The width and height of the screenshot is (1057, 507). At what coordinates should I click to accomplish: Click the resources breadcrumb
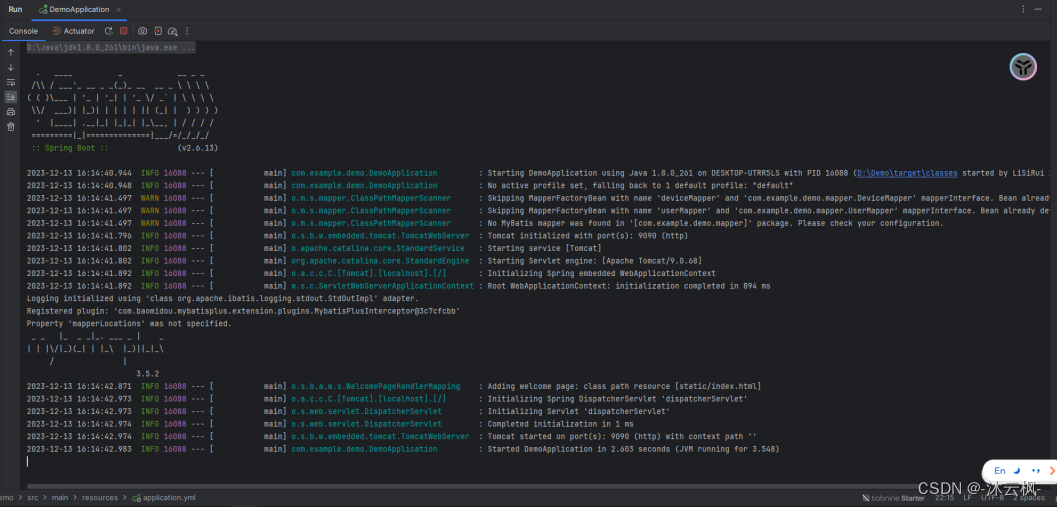point(100,498)
